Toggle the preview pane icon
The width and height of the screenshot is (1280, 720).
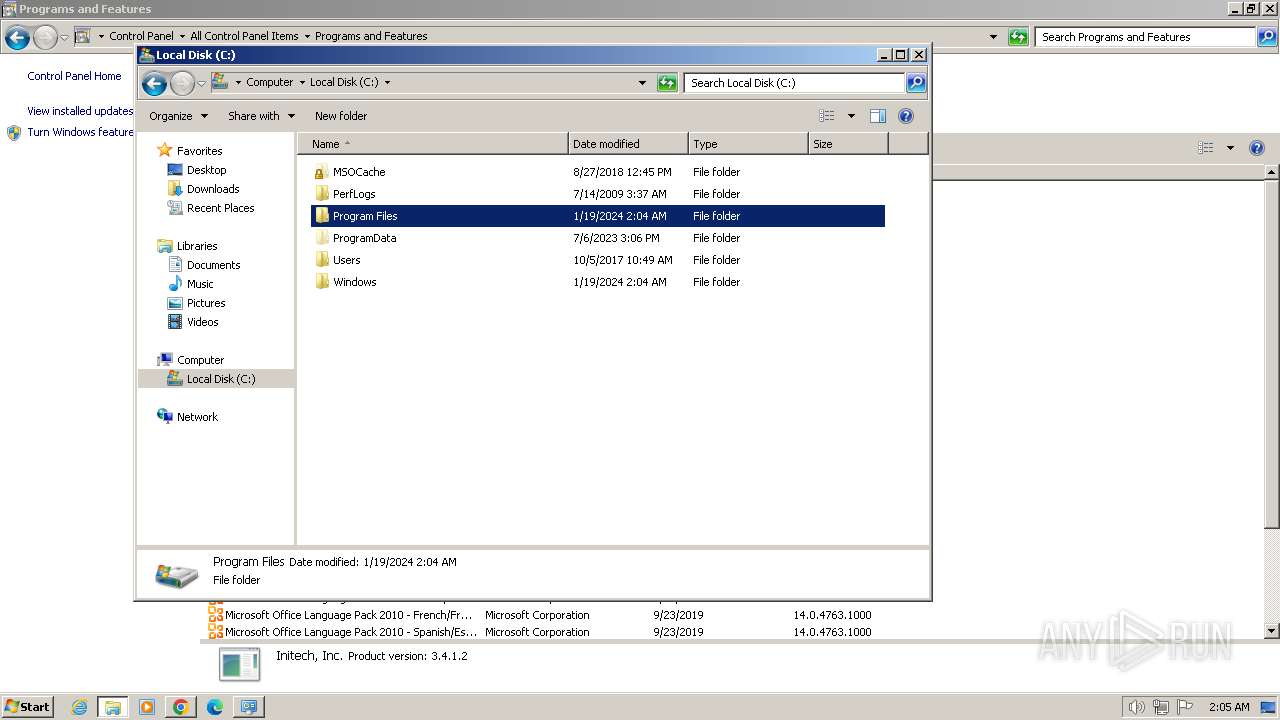pos(878,116)
